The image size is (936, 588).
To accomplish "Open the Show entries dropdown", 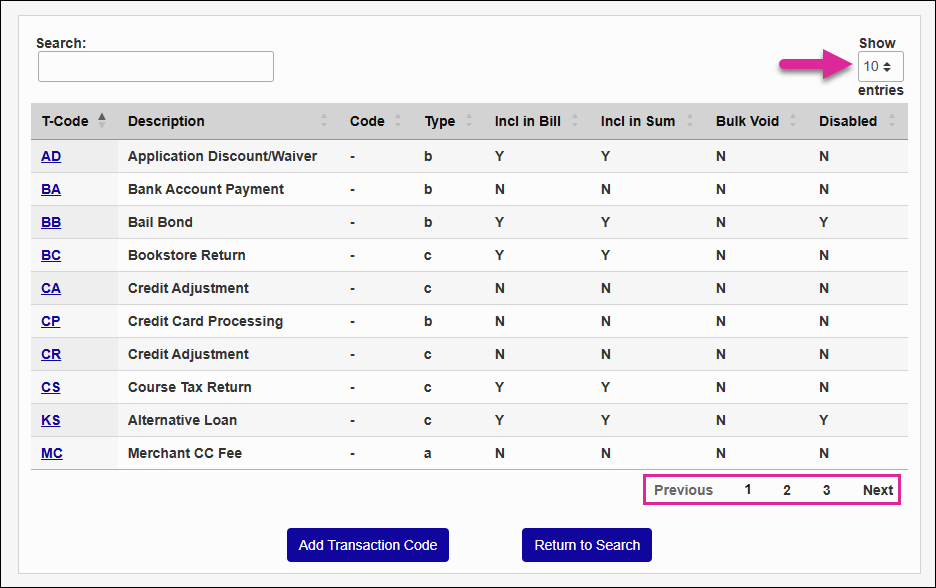I will [880, 66].
